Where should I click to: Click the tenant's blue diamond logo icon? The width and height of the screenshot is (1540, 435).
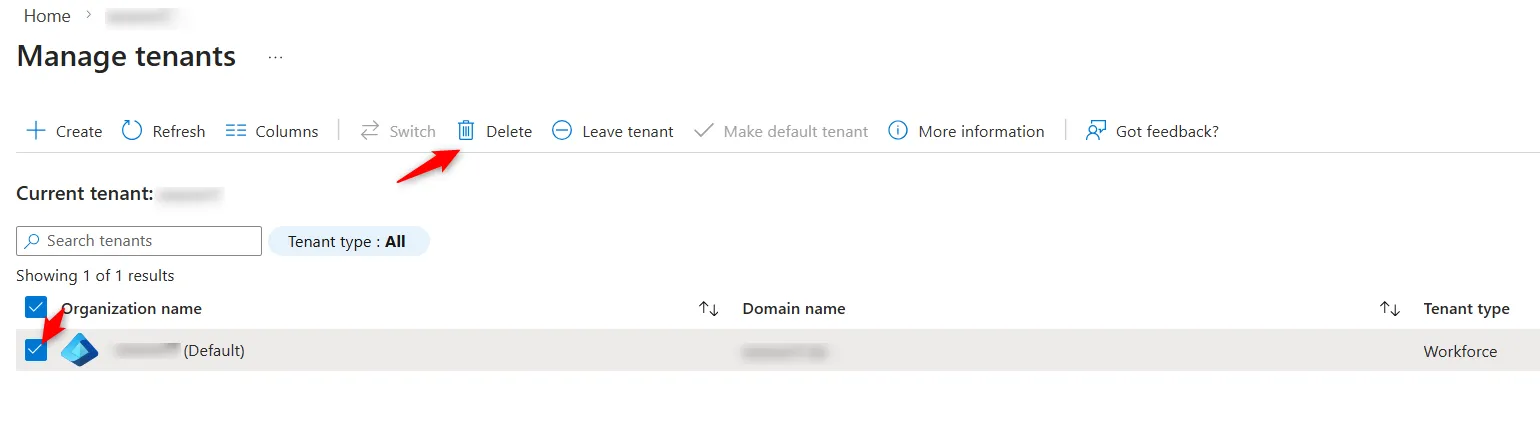click(x=80, y=350)
